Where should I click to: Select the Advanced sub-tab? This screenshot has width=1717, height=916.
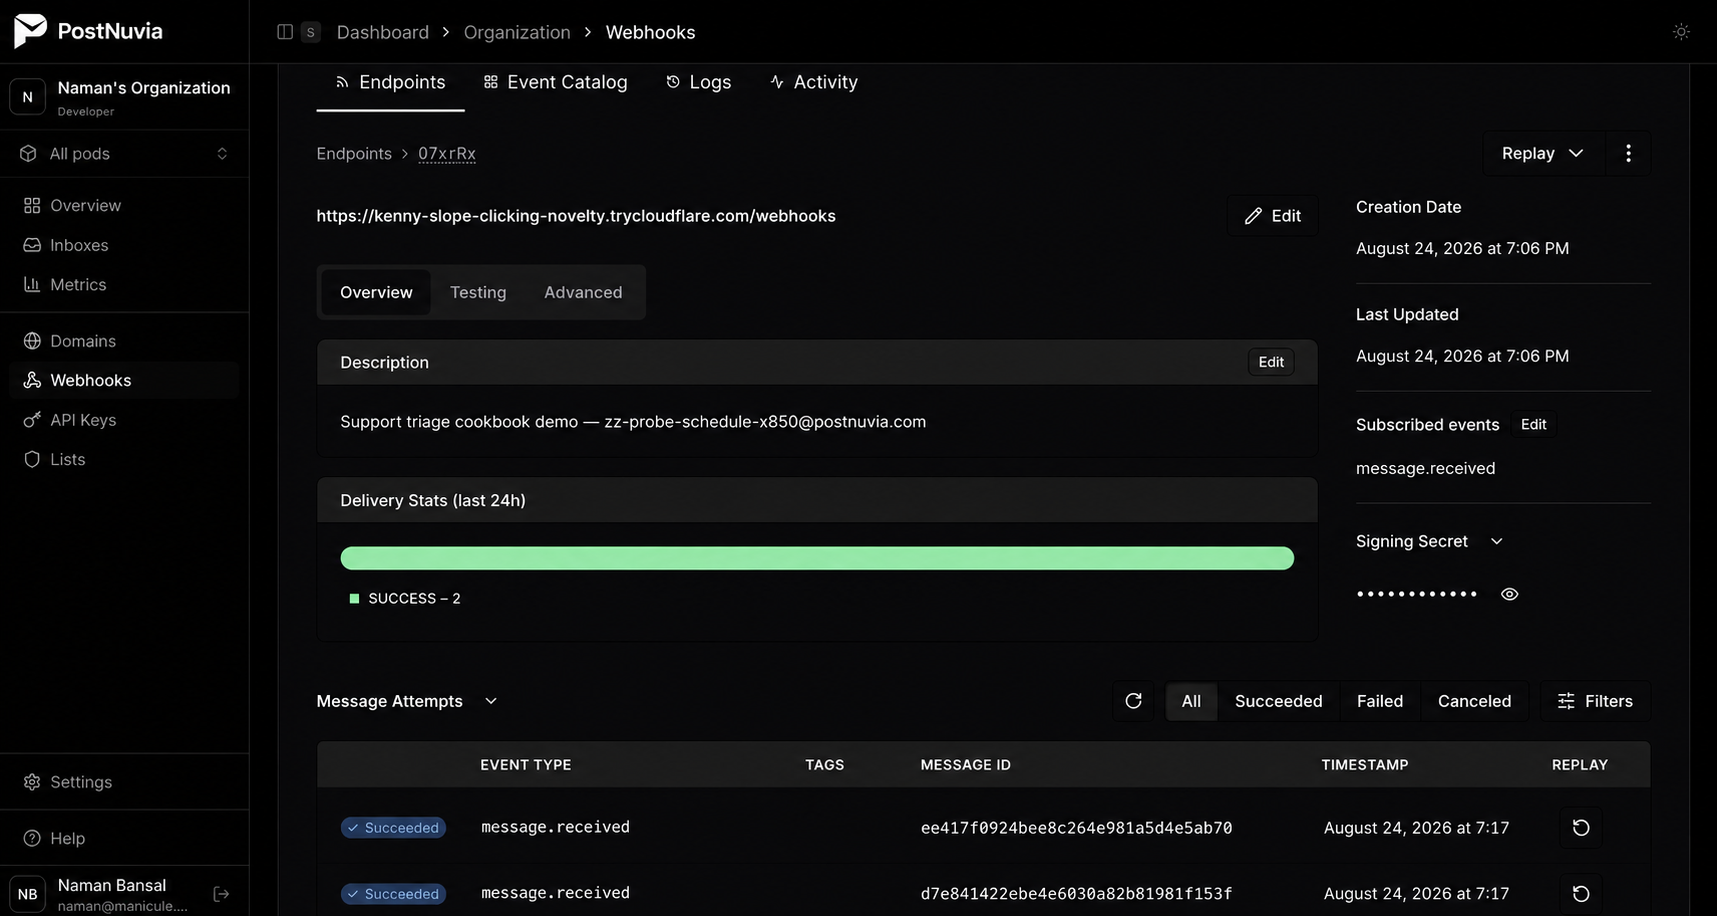[x=583, y=292]
